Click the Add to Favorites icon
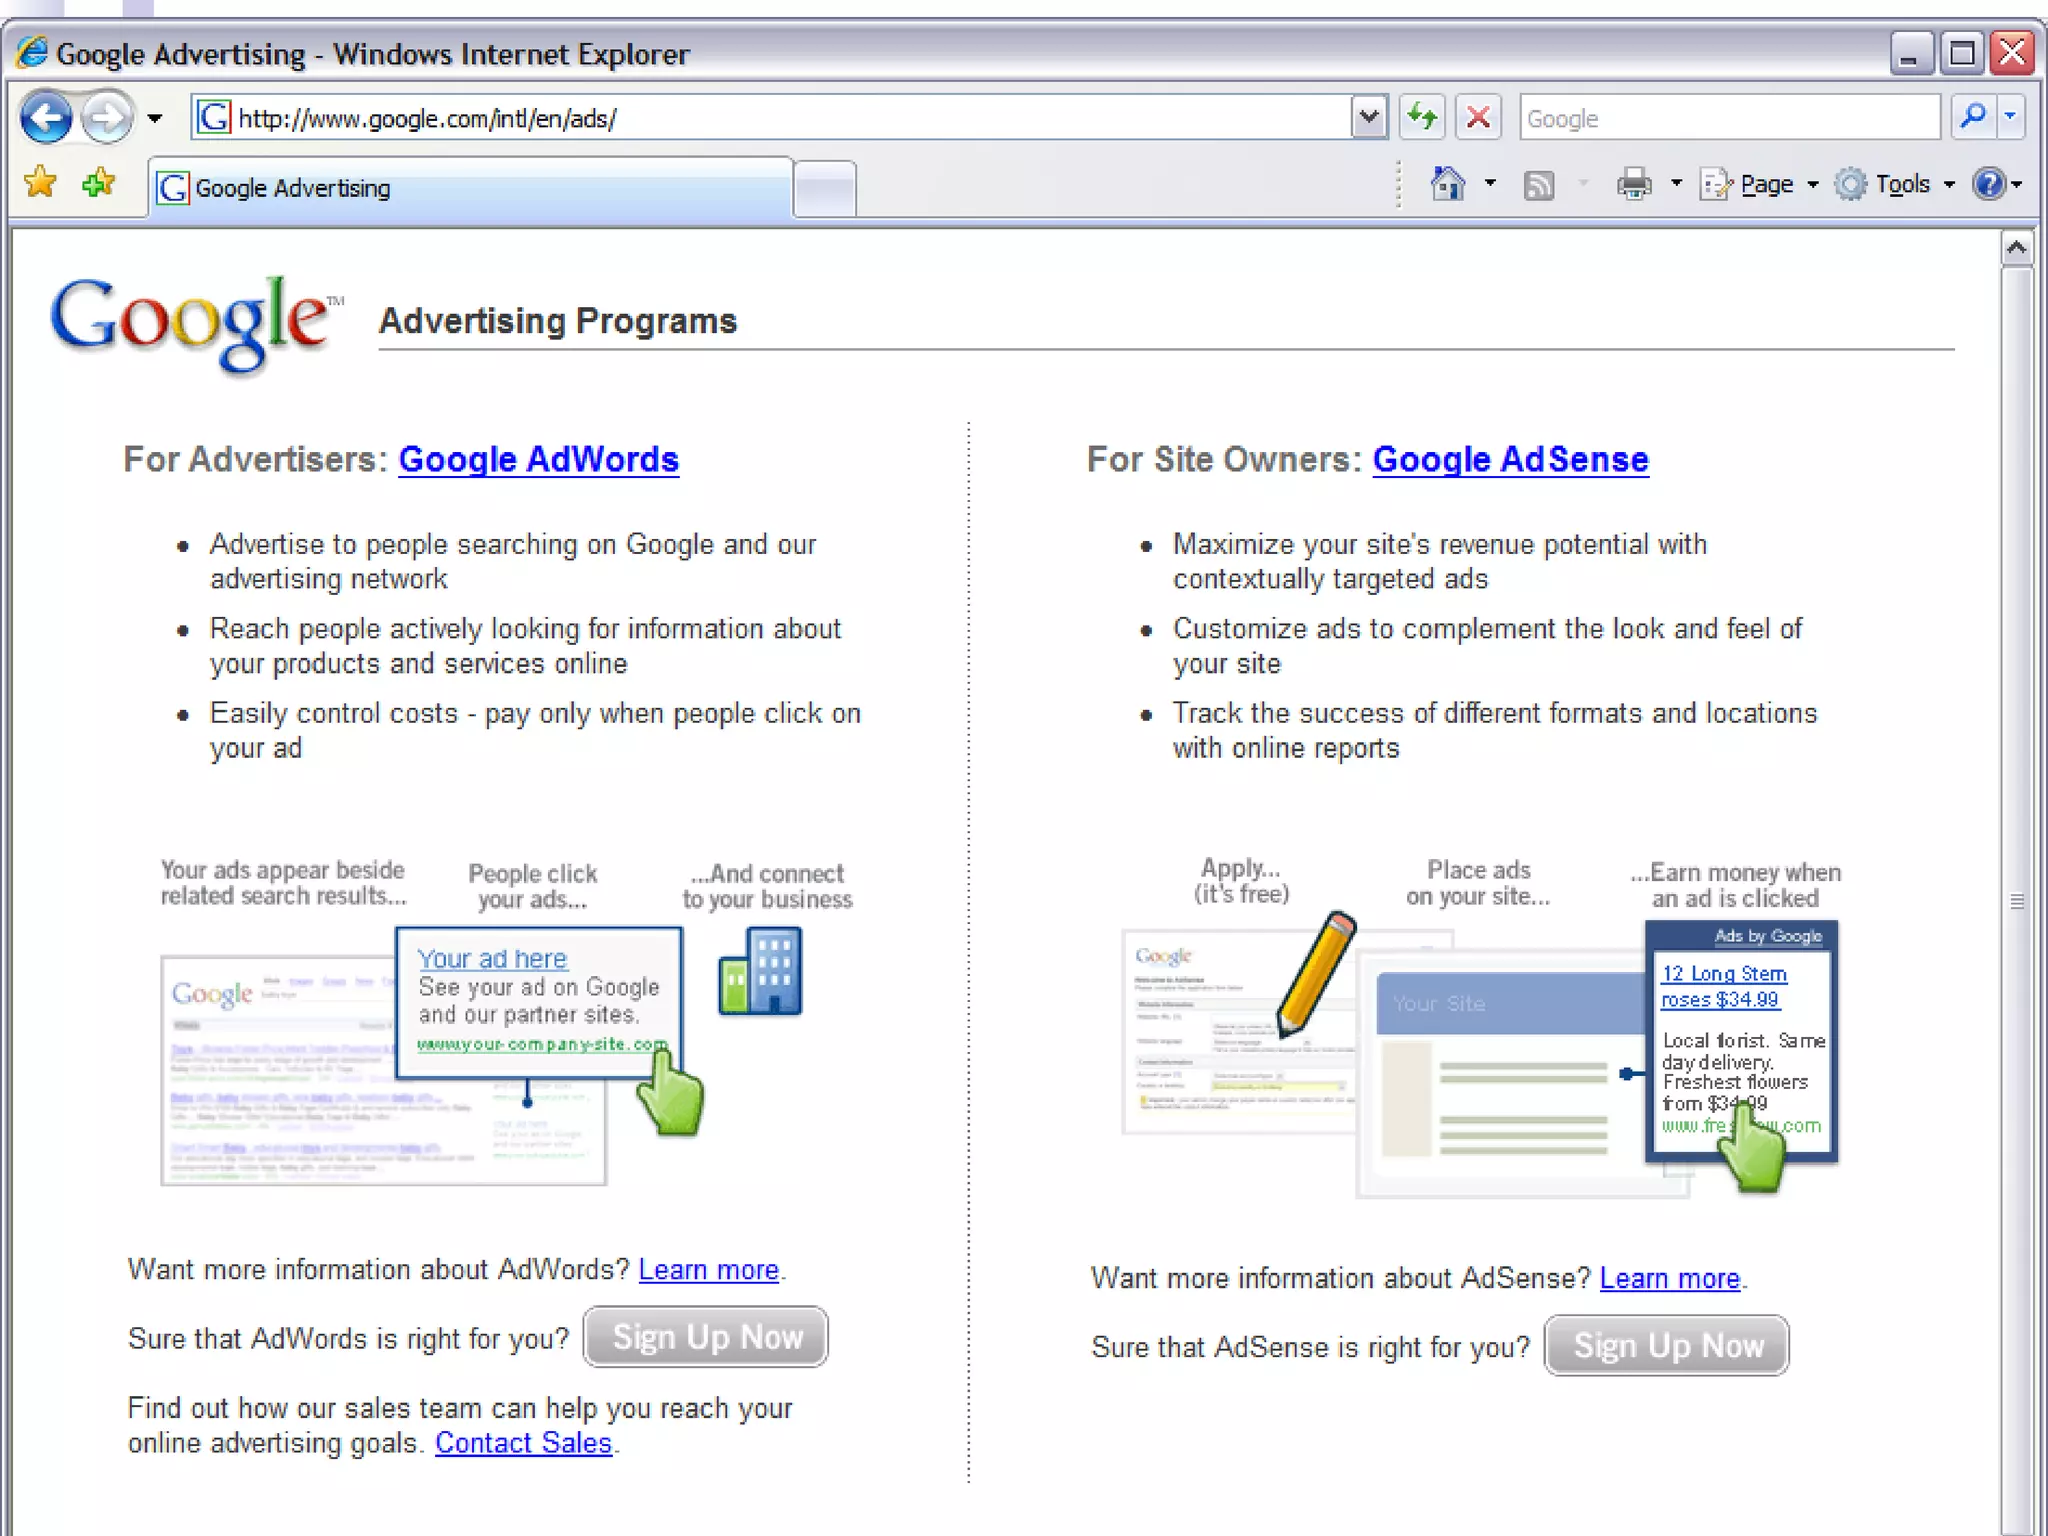Viewport: 2048px width, 1536px height. click(x=98, y=183)
